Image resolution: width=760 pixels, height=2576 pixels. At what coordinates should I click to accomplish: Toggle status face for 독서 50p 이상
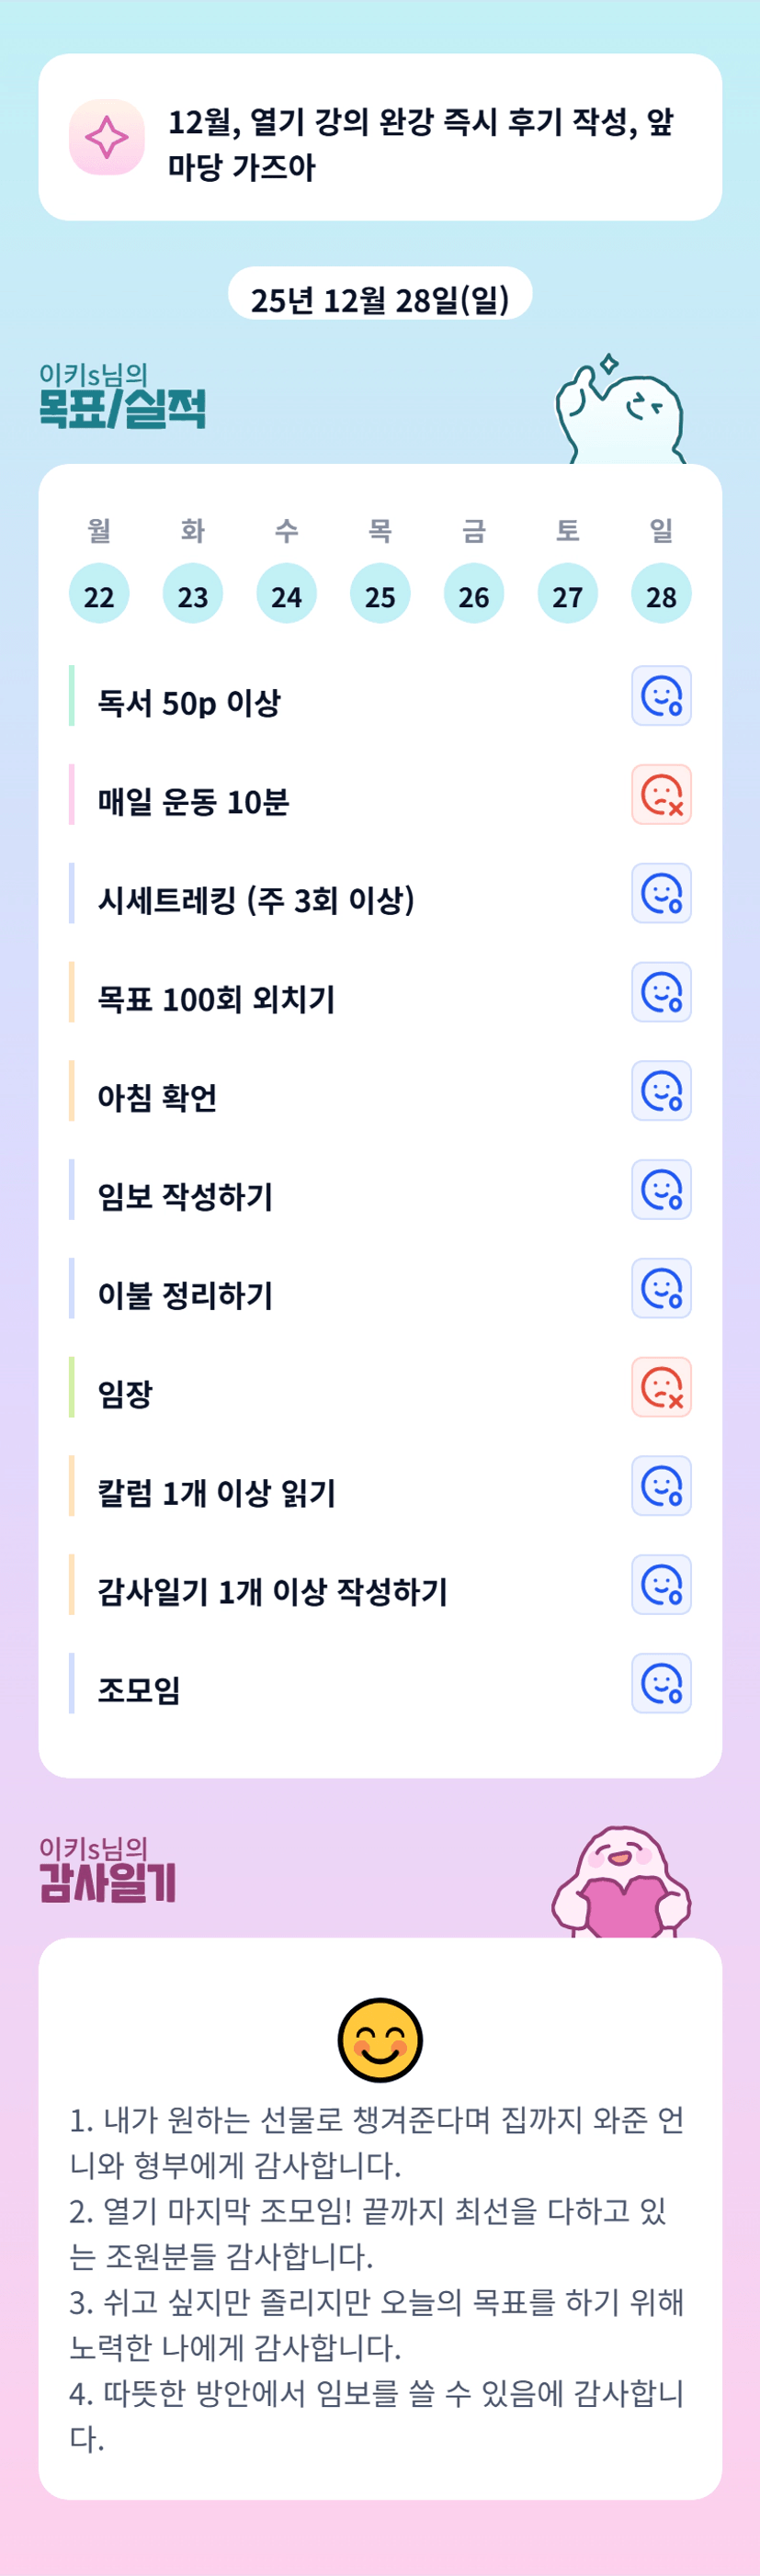pos(661,696)
